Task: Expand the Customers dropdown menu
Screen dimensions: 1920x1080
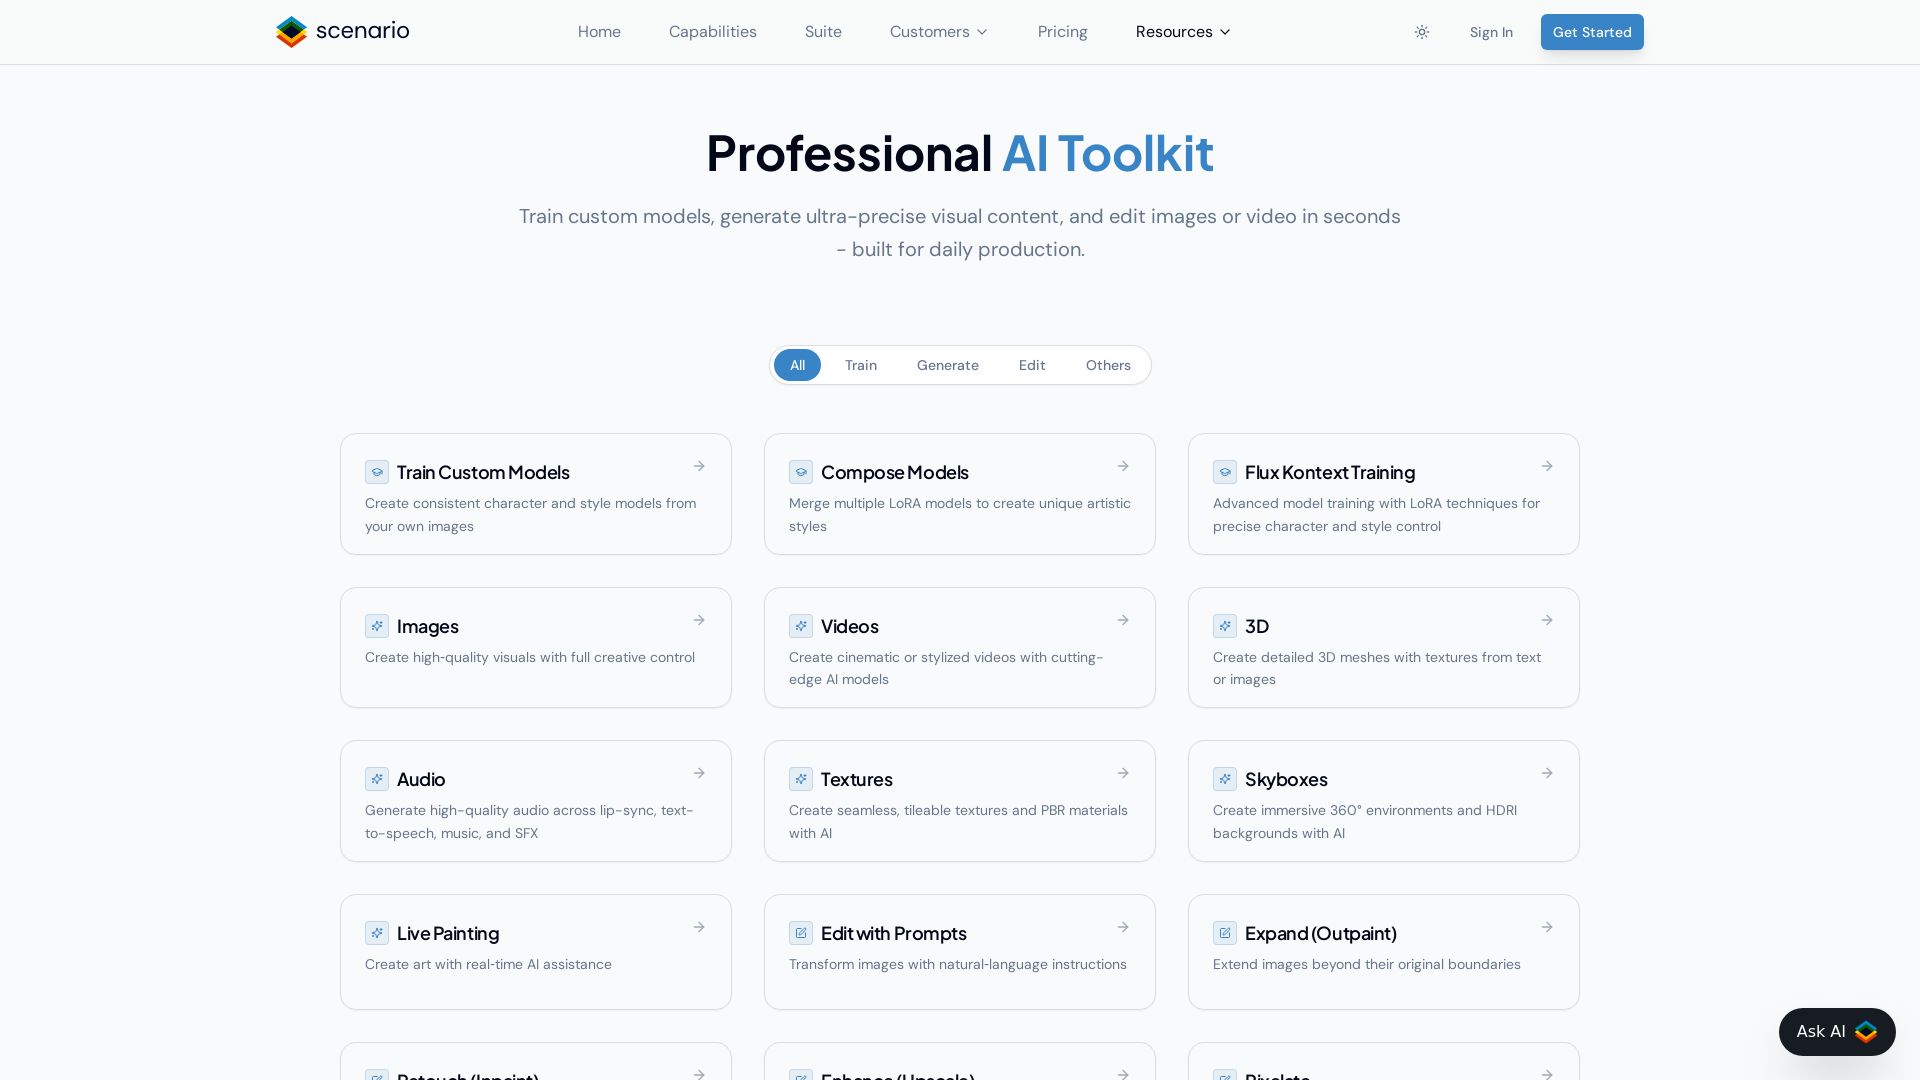Action: pos(938,32)
